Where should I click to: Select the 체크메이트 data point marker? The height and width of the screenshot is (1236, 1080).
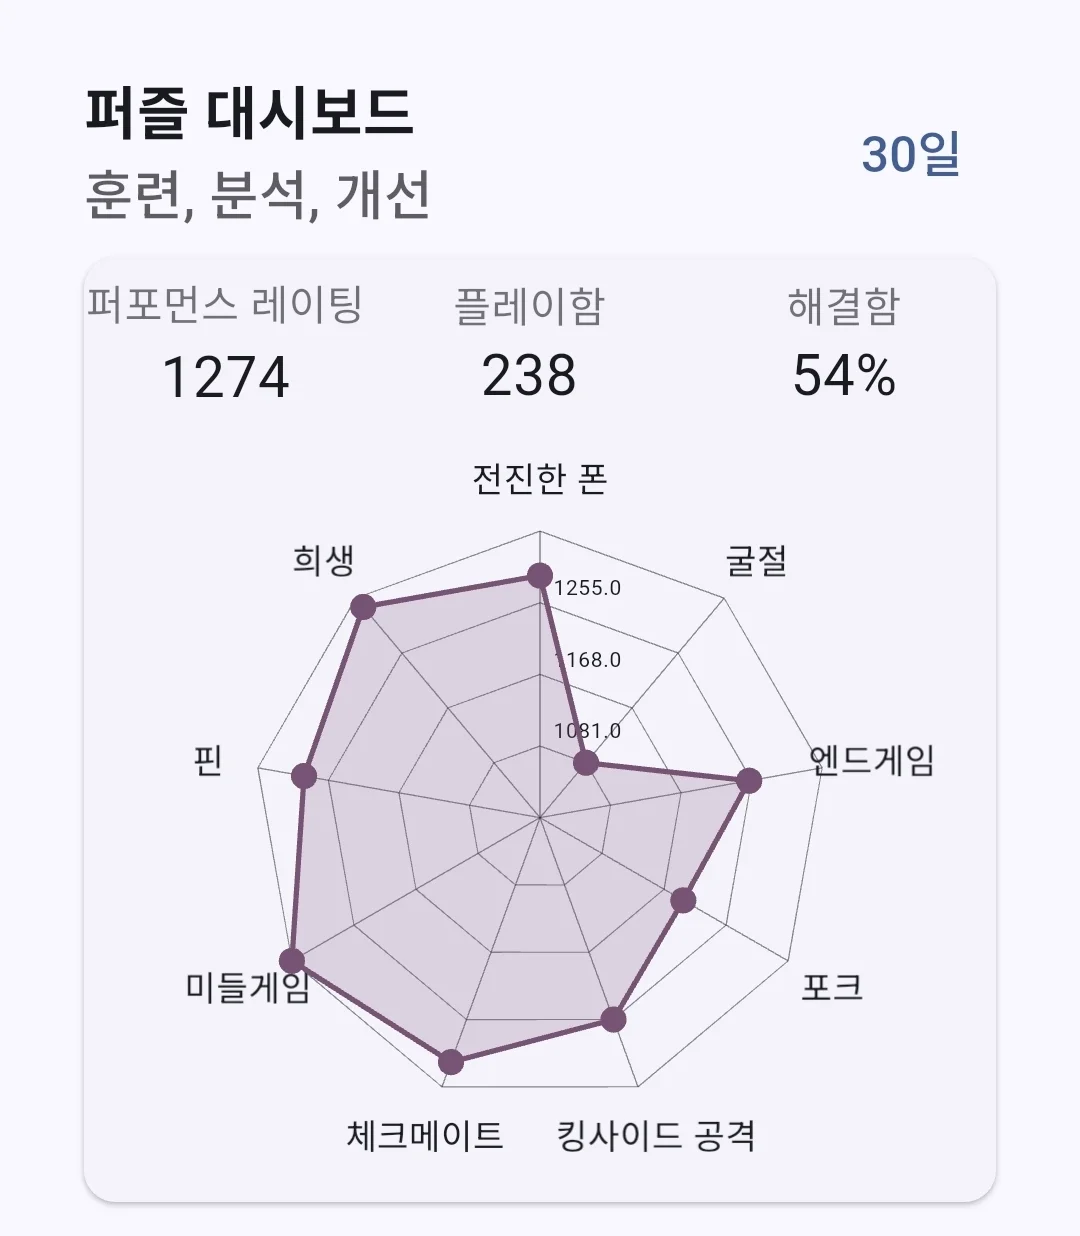coord(451,1062)
